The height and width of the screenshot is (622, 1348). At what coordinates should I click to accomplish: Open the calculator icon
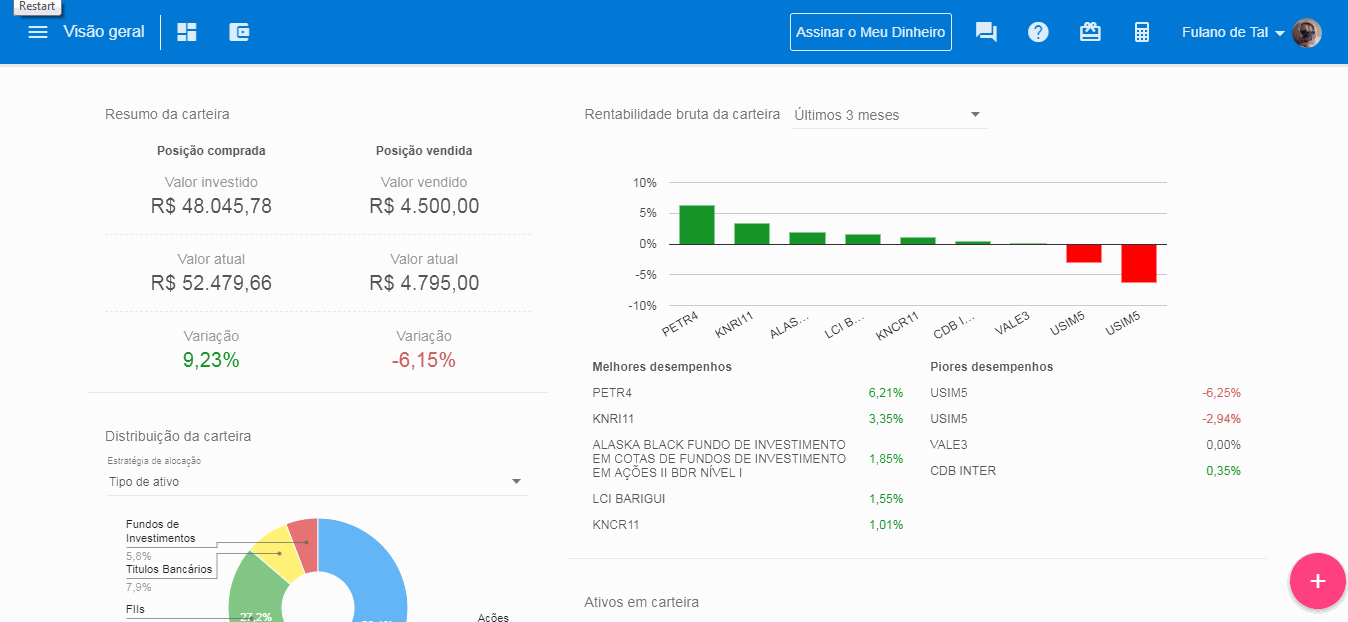pyautogui.click(x=1142, y=32)
